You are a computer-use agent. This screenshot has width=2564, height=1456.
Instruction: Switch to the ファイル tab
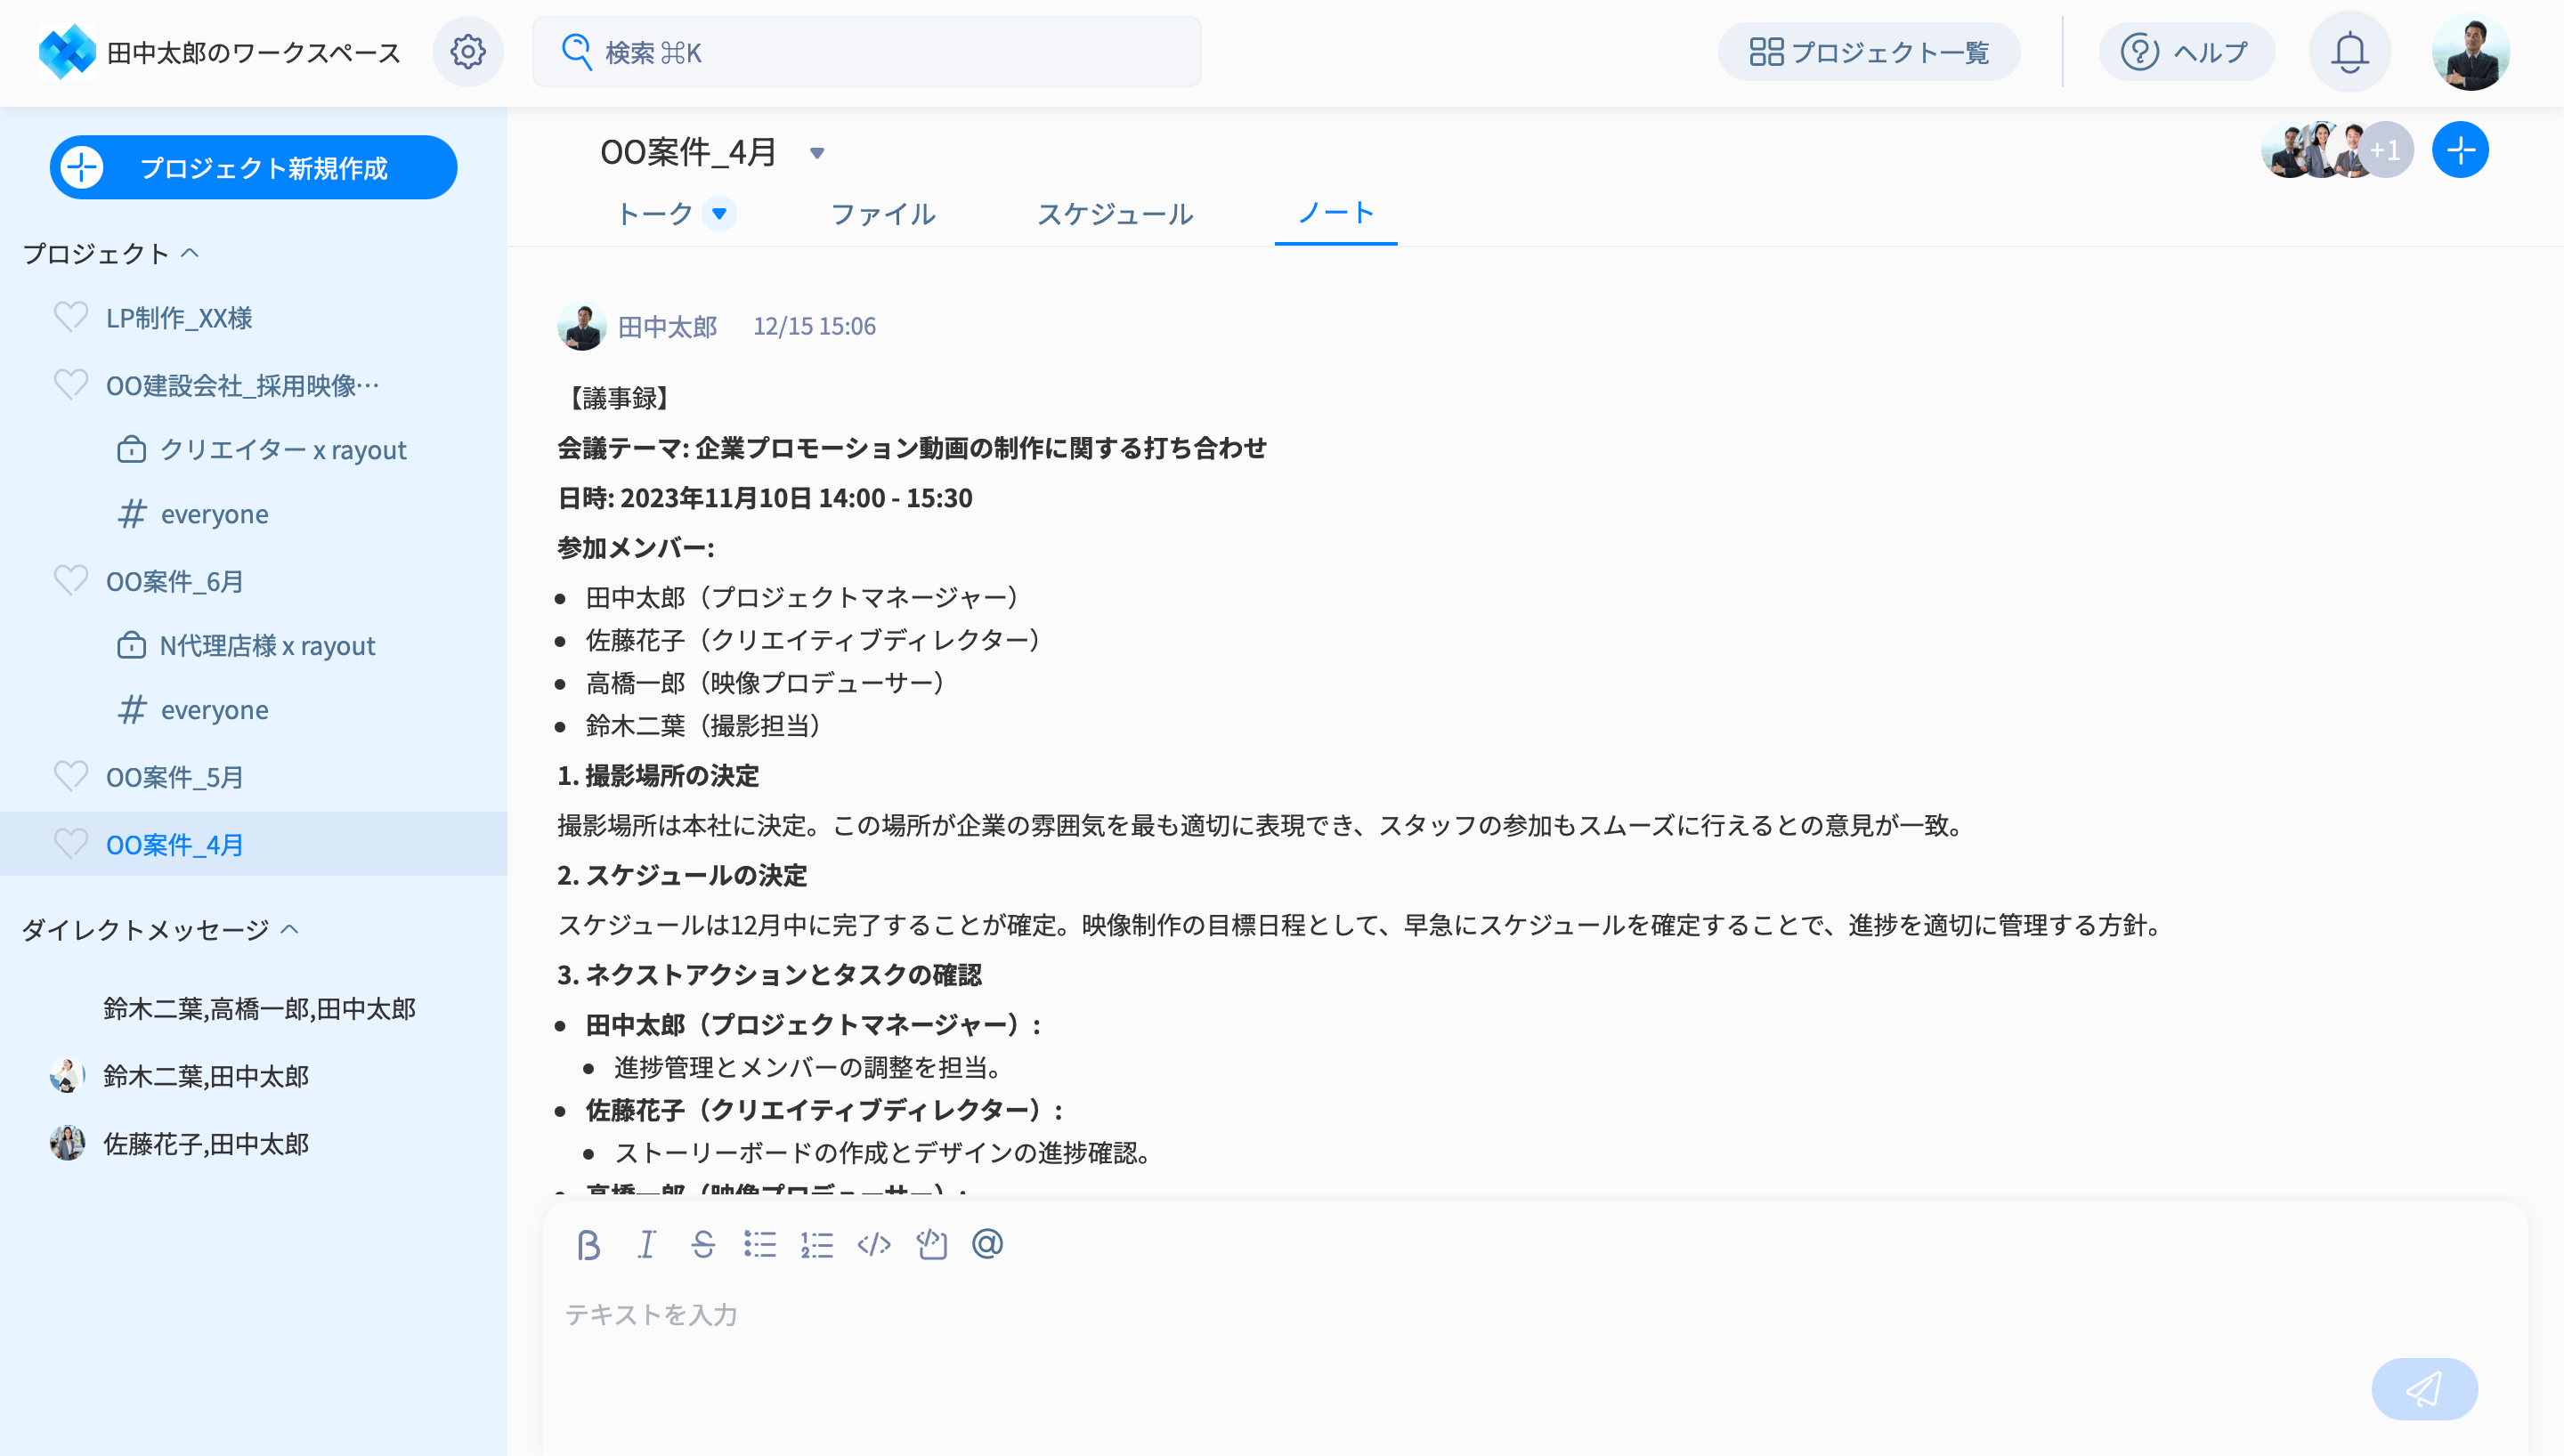pyautogui.click(x=883, y=214)
